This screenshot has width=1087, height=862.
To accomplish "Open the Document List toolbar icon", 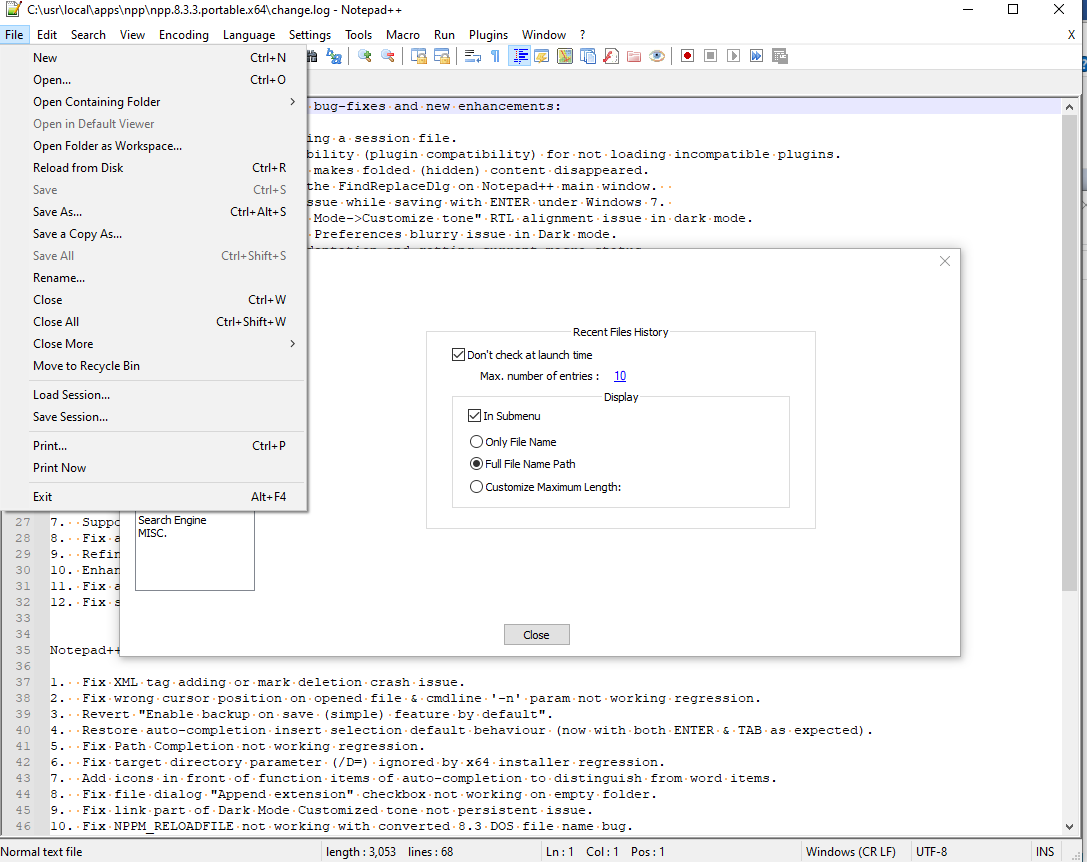I will click(588, 56).
